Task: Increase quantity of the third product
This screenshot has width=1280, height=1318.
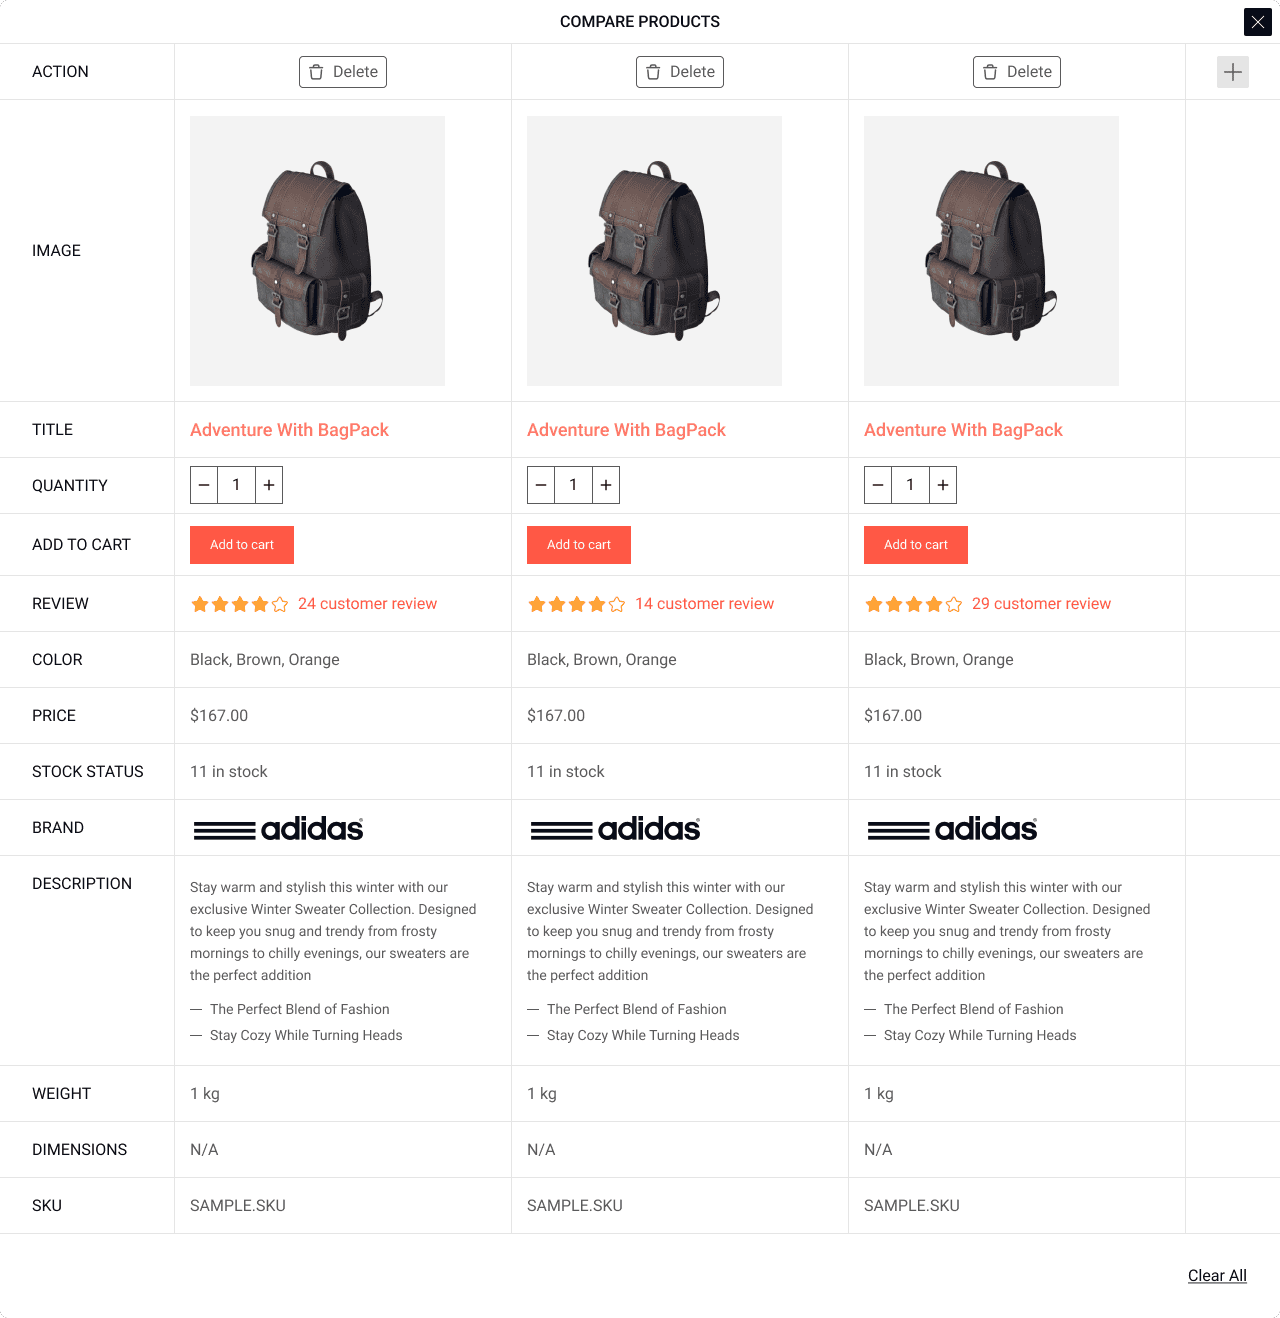Action: coord(943,485)
